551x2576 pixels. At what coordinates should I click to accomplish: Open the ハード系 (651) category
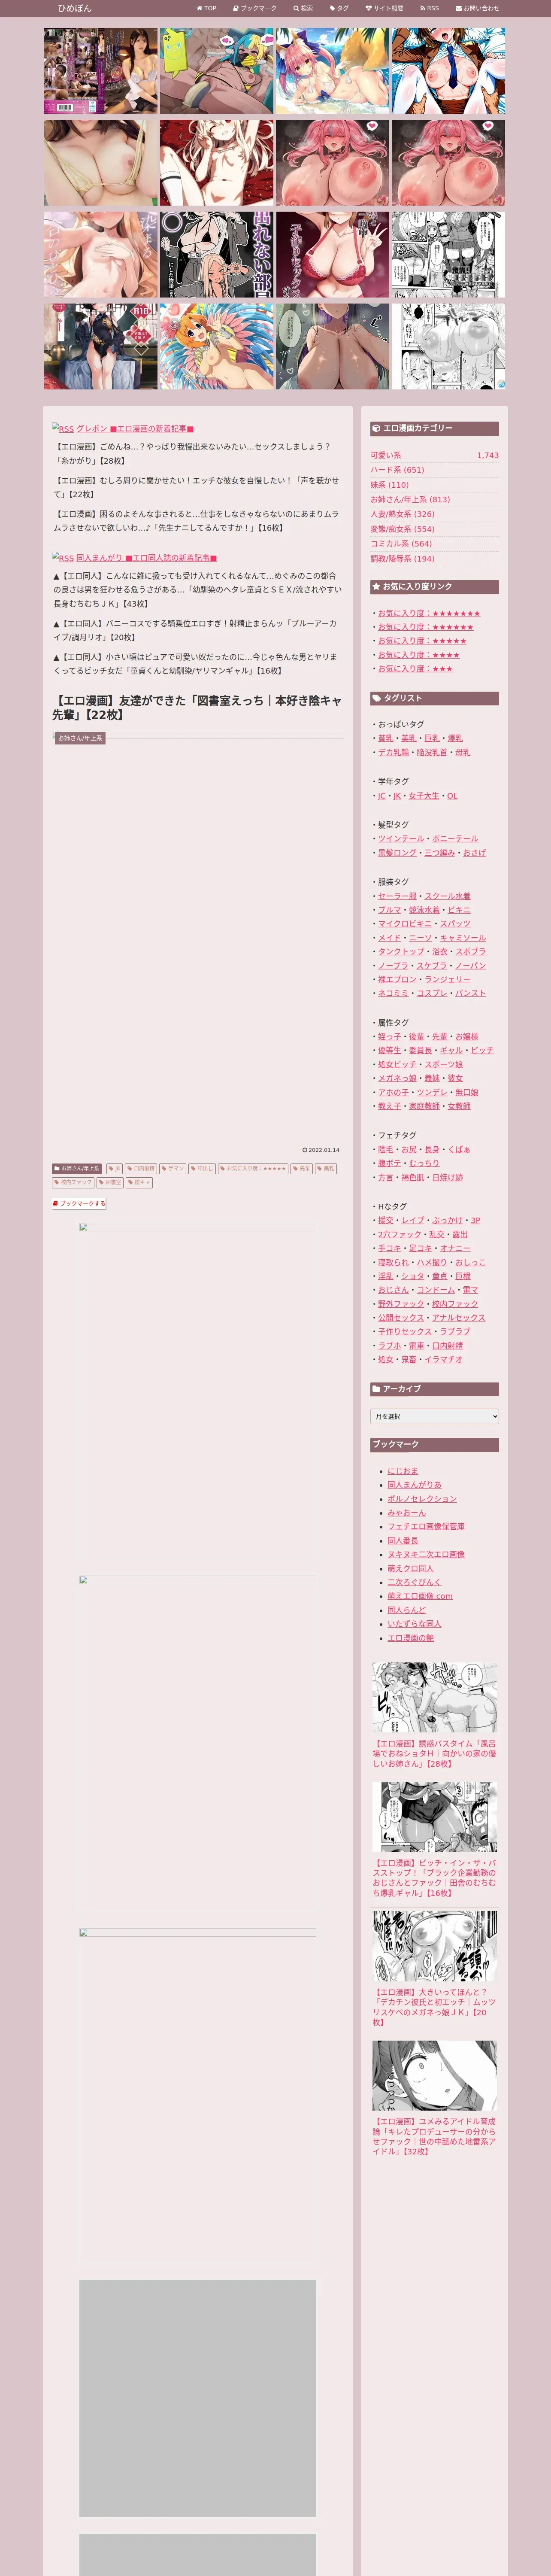click(397, 470)
